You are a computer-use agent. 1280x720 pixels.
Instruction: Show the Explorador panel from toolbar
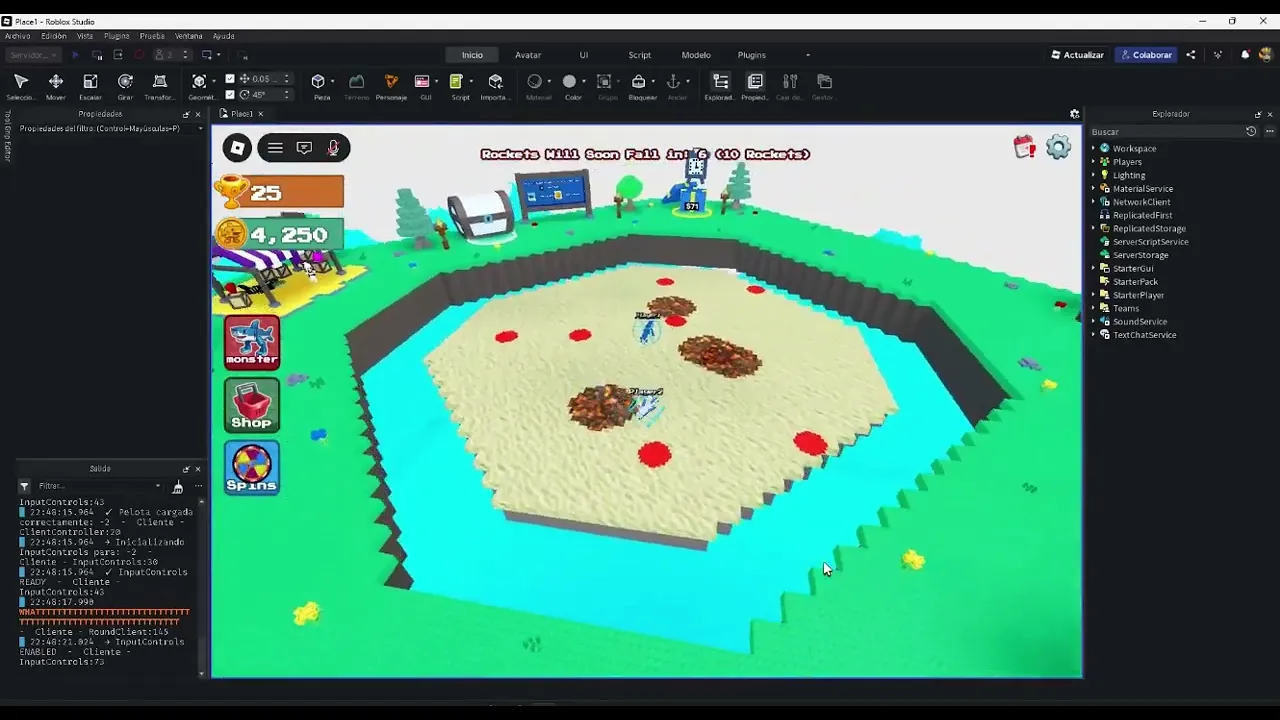719,86
